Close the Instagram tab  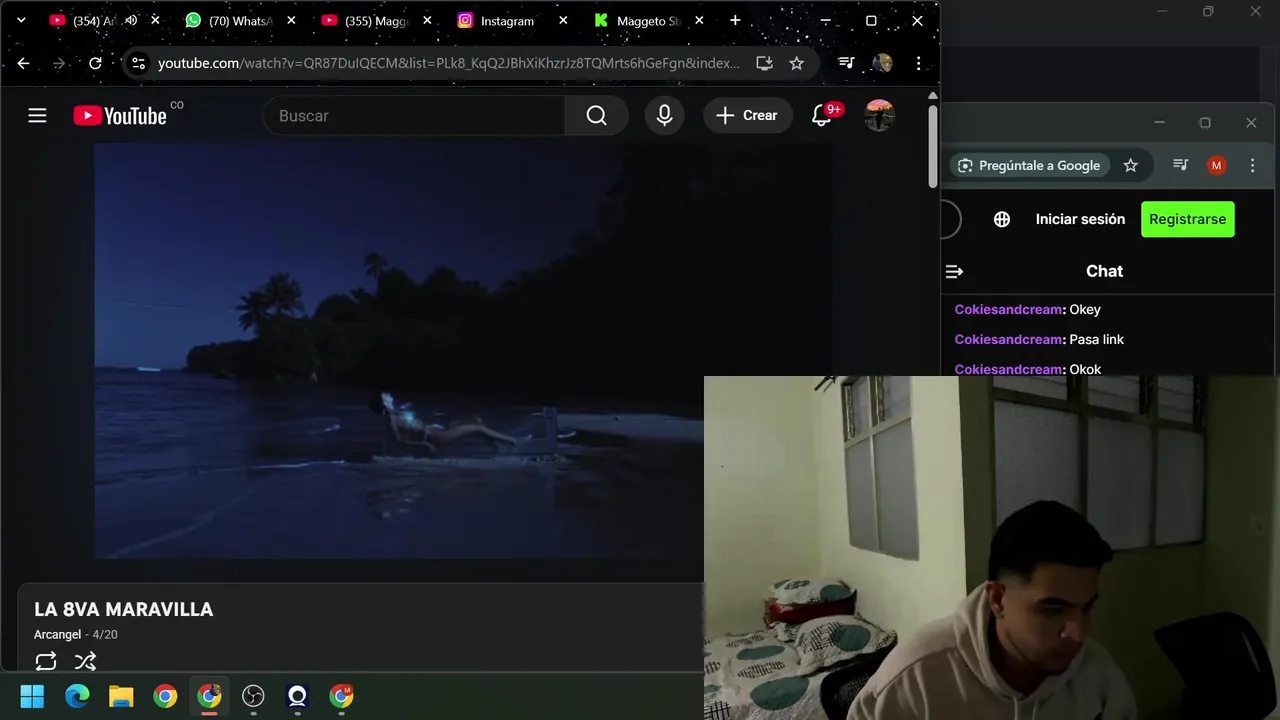(563, 20)
